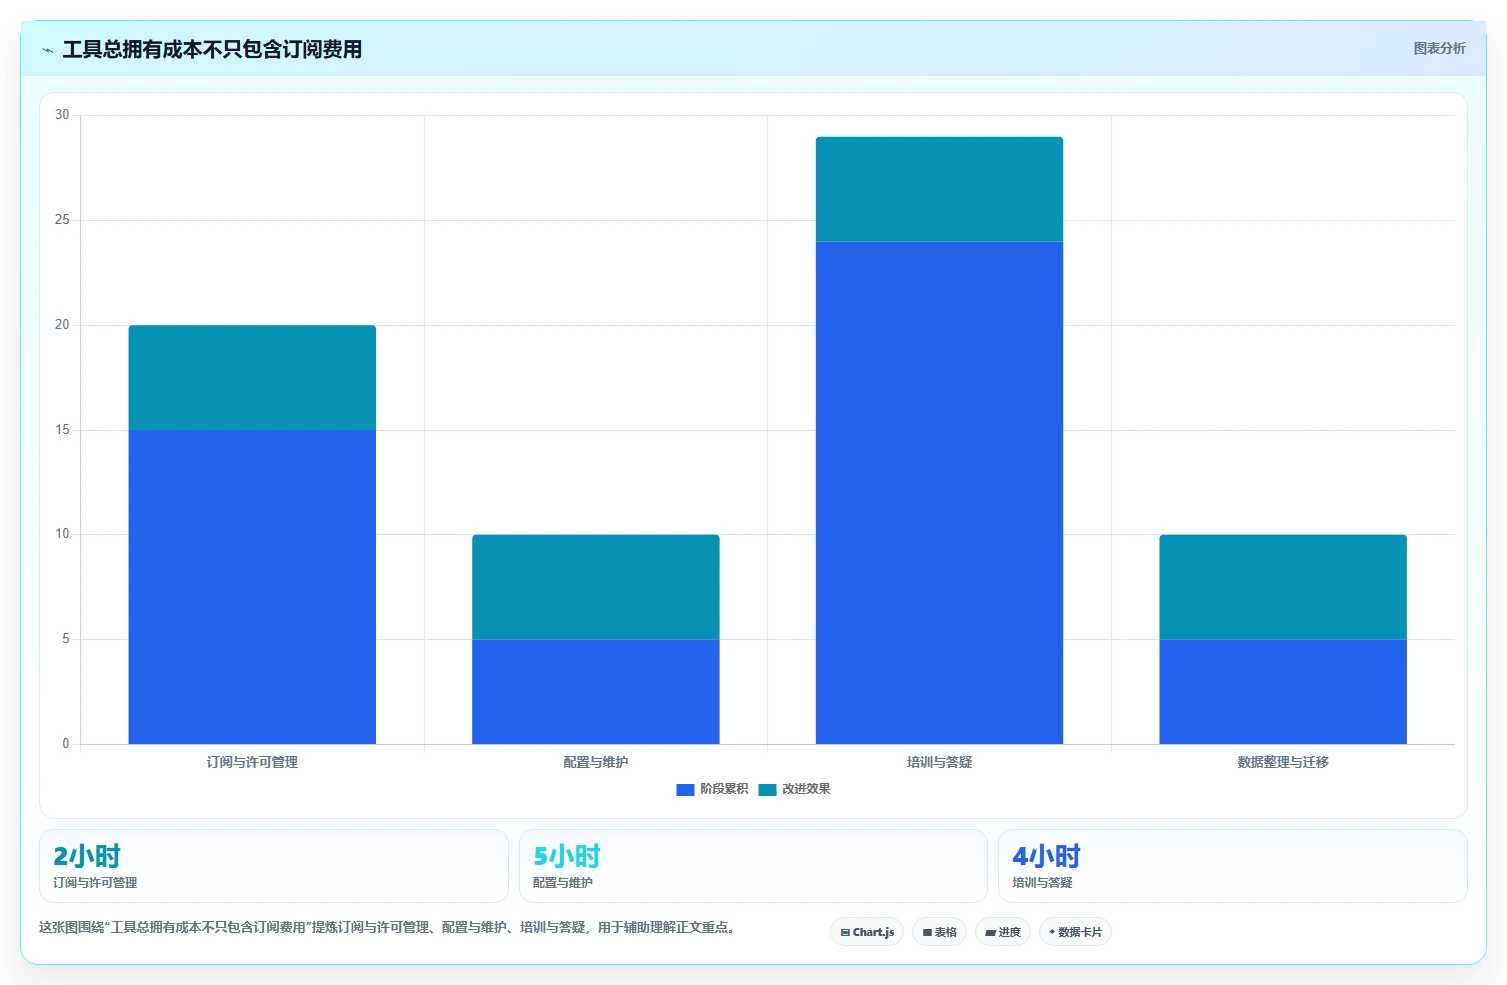Click the teal bar segment for 数据整理与迁移
The image size is (1507, 985).
[x=1283, y=587]
